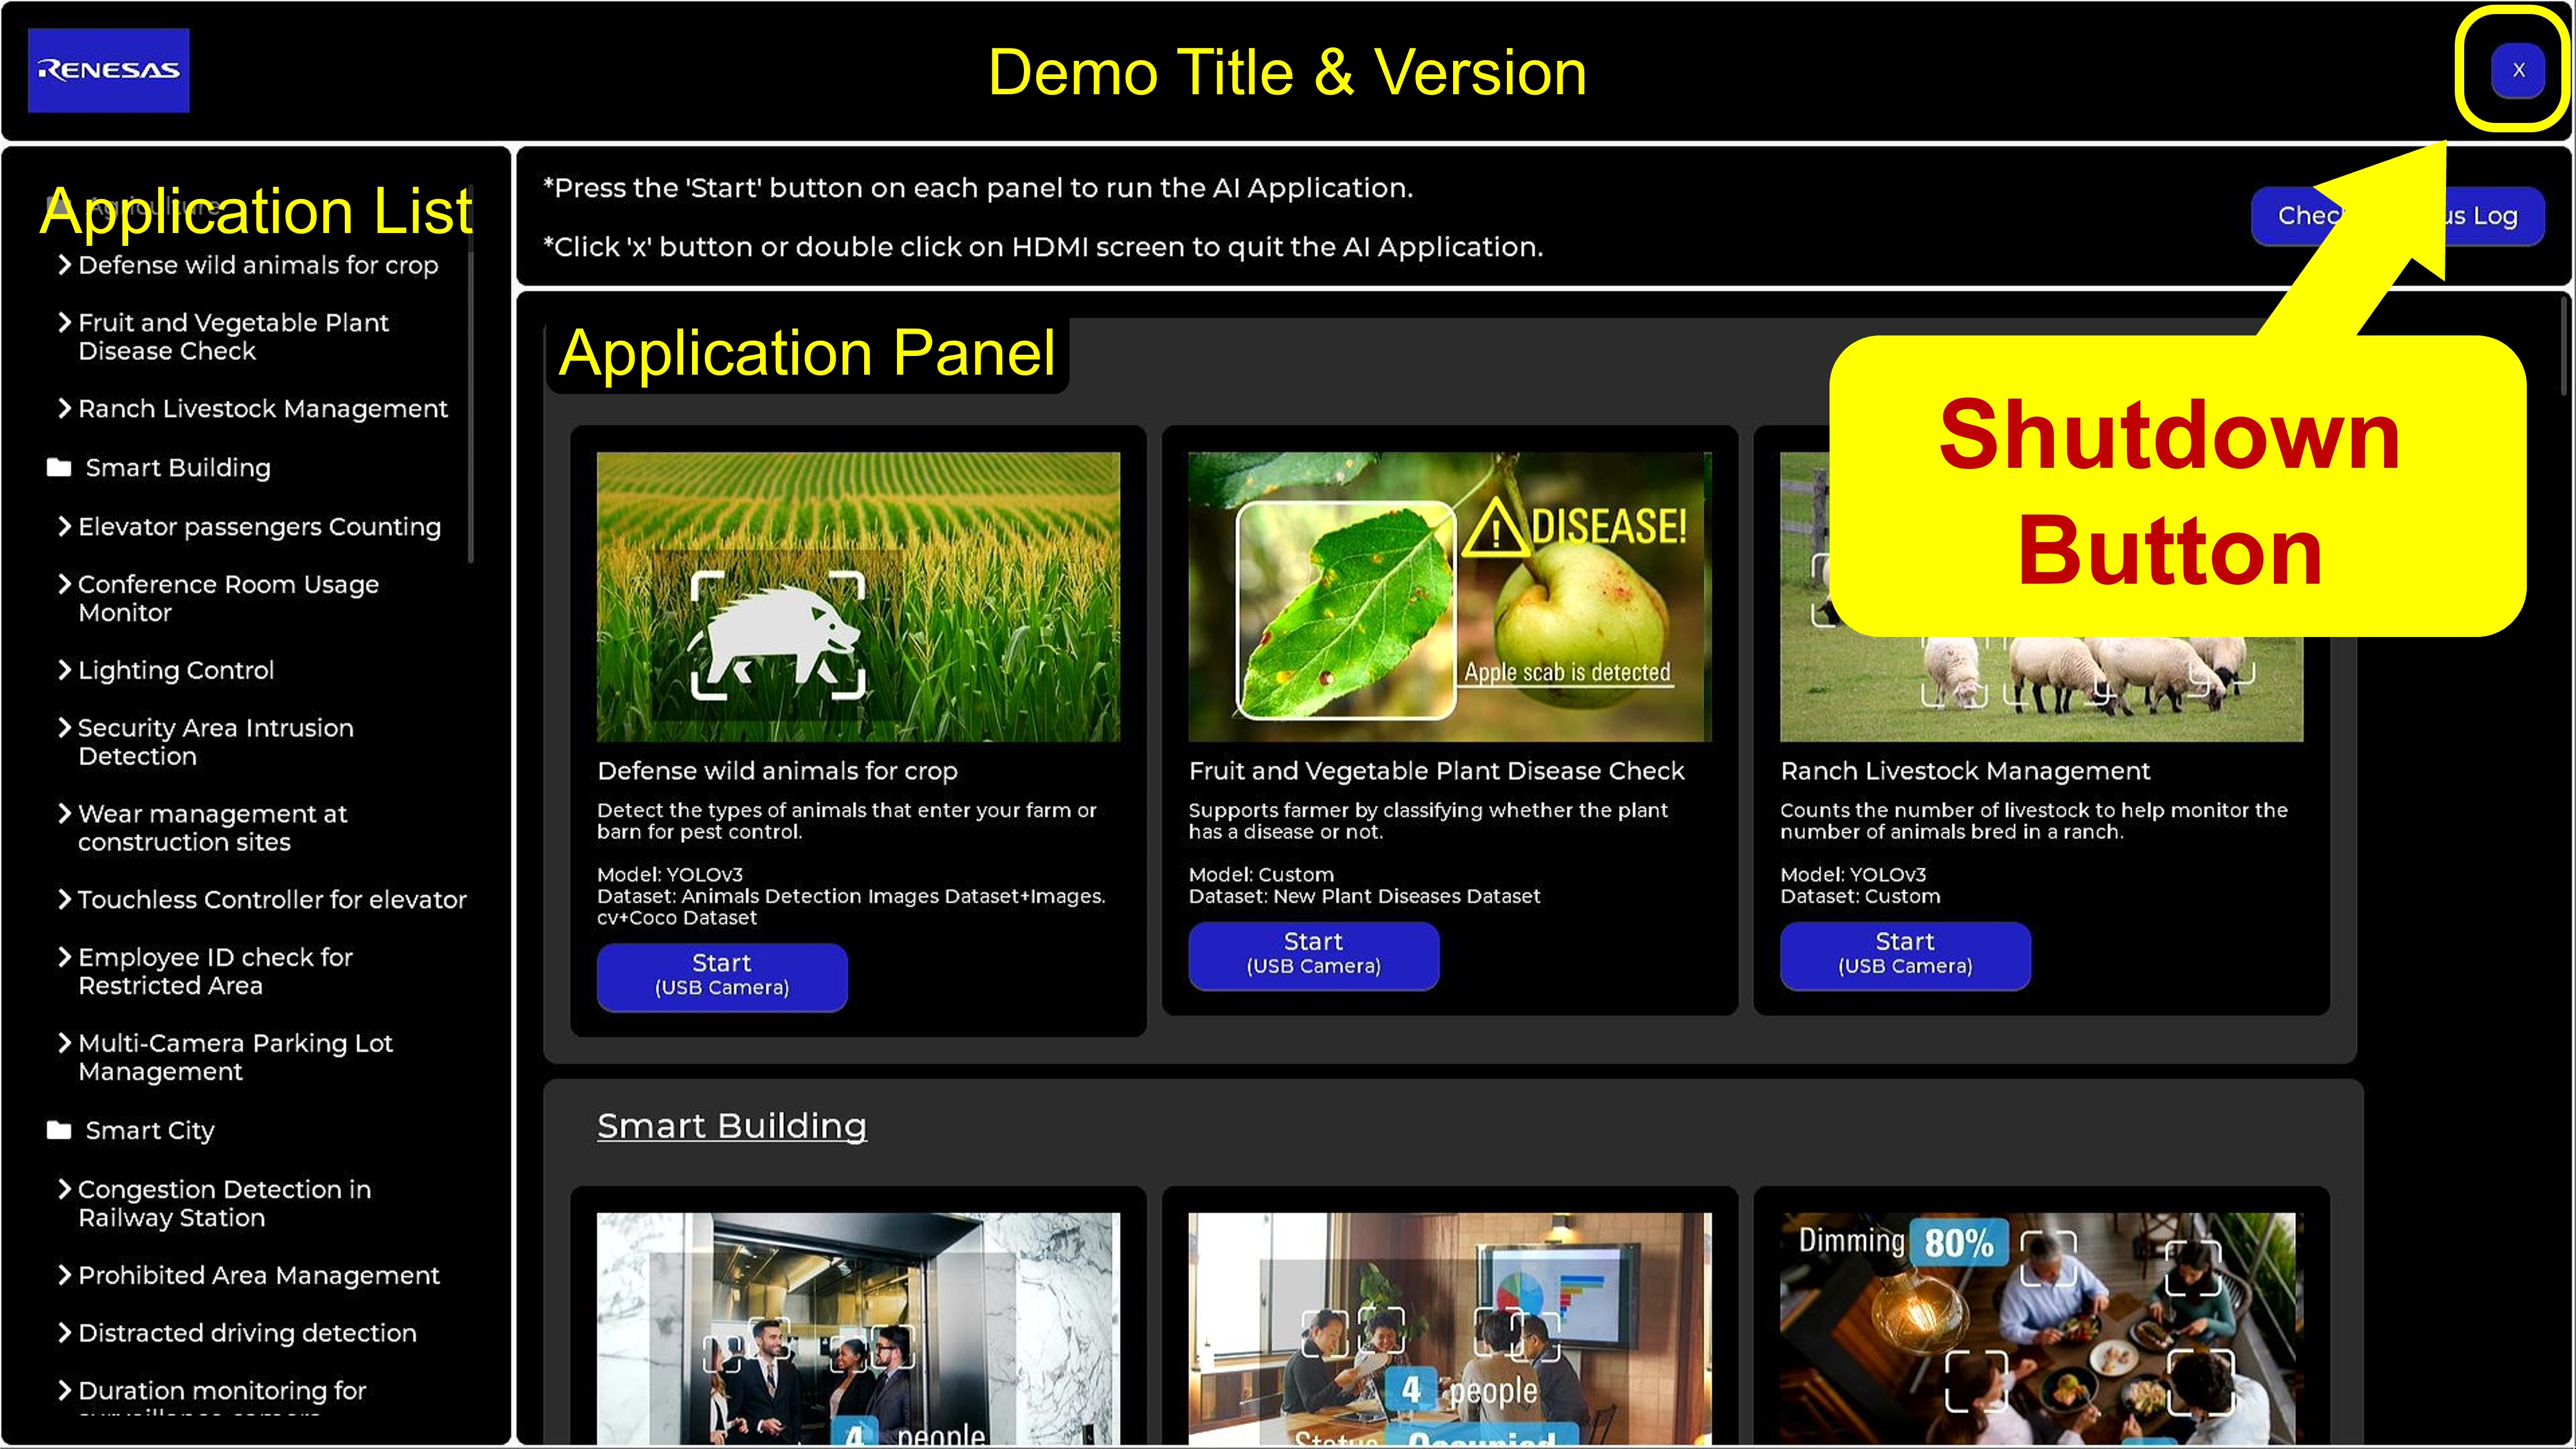
Task: Open Elevator passengers Counting in list
Action: 259,526
